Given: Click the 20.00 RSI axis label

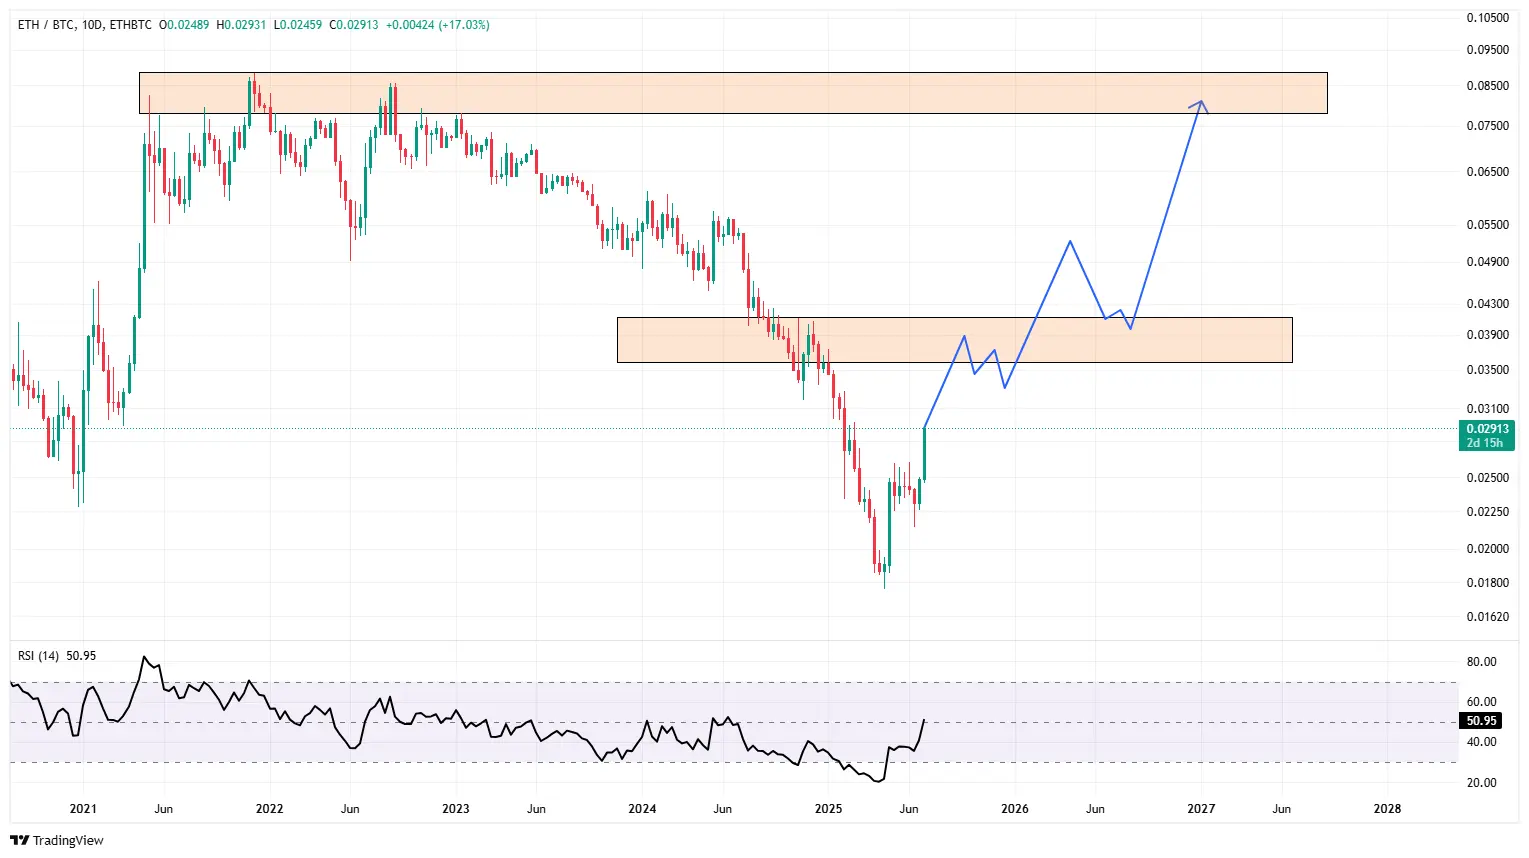Looking at the screenshot, I should point(1481,783).
